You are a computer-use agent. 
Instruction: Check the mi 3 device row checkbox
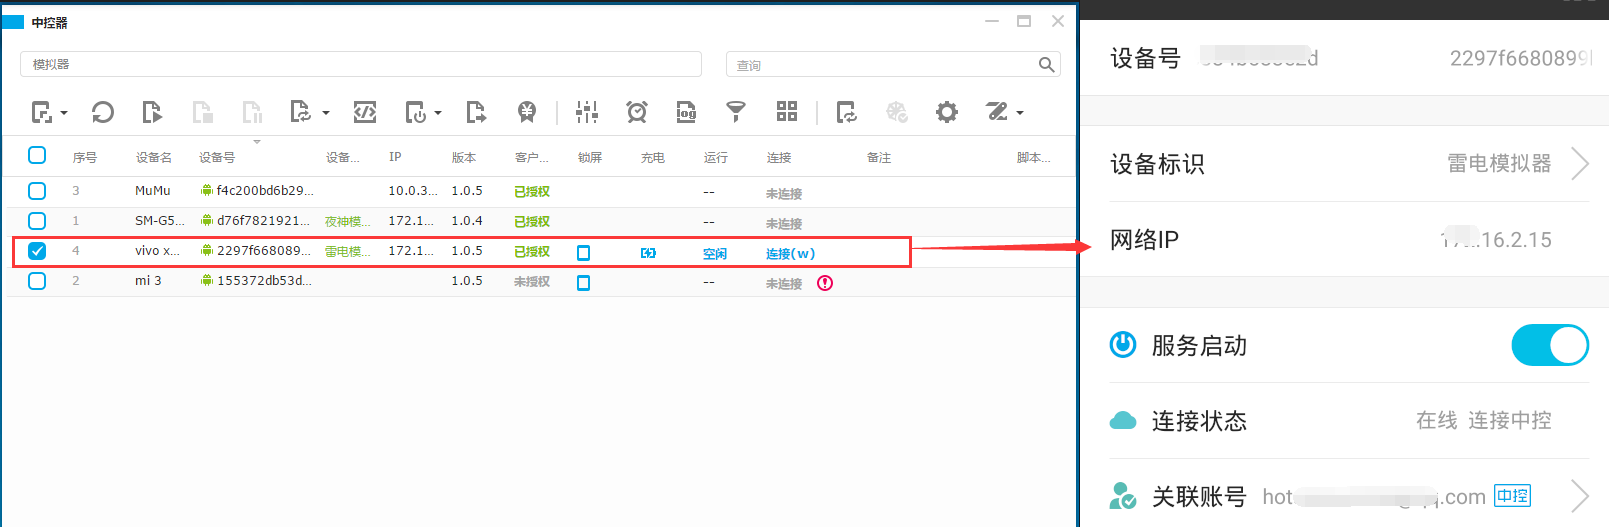37,281
